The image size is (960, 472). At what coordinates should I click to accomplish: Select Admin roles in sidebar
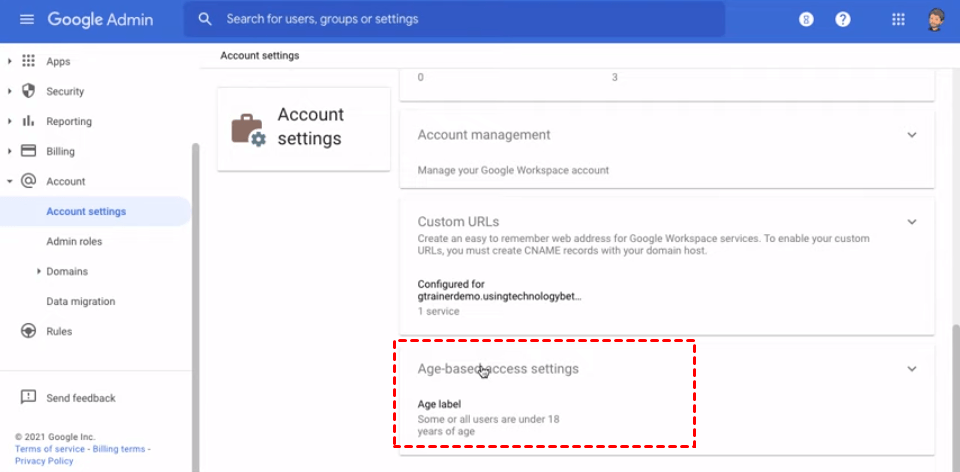(74, 241)
